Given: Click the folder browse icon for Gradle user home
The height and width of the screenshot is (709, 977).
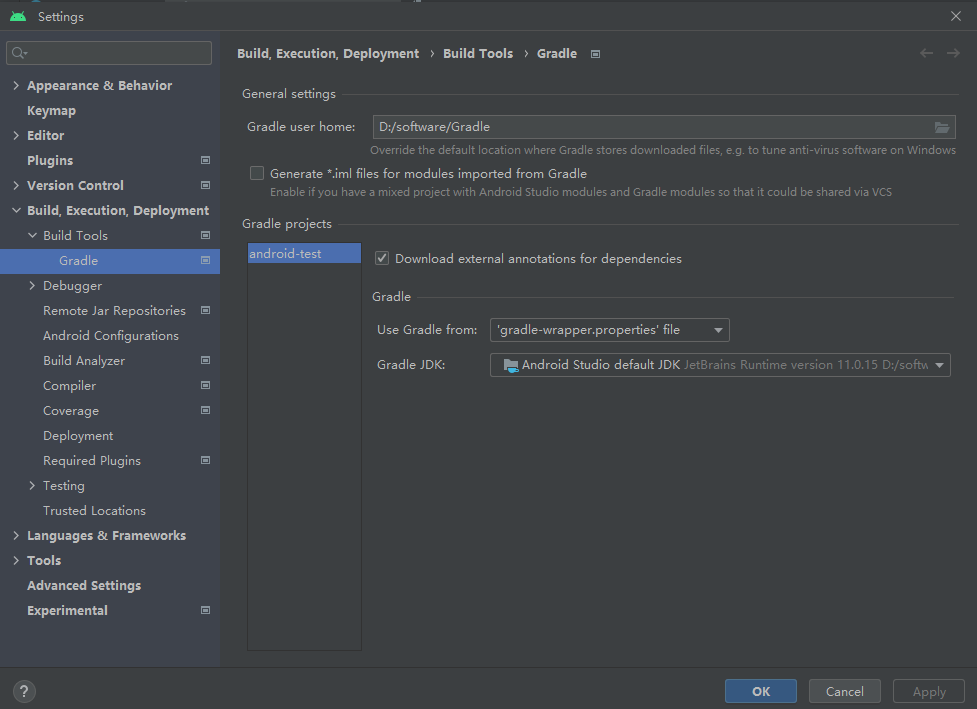Looking at the screenshot, I should click(x=941, y=127).
